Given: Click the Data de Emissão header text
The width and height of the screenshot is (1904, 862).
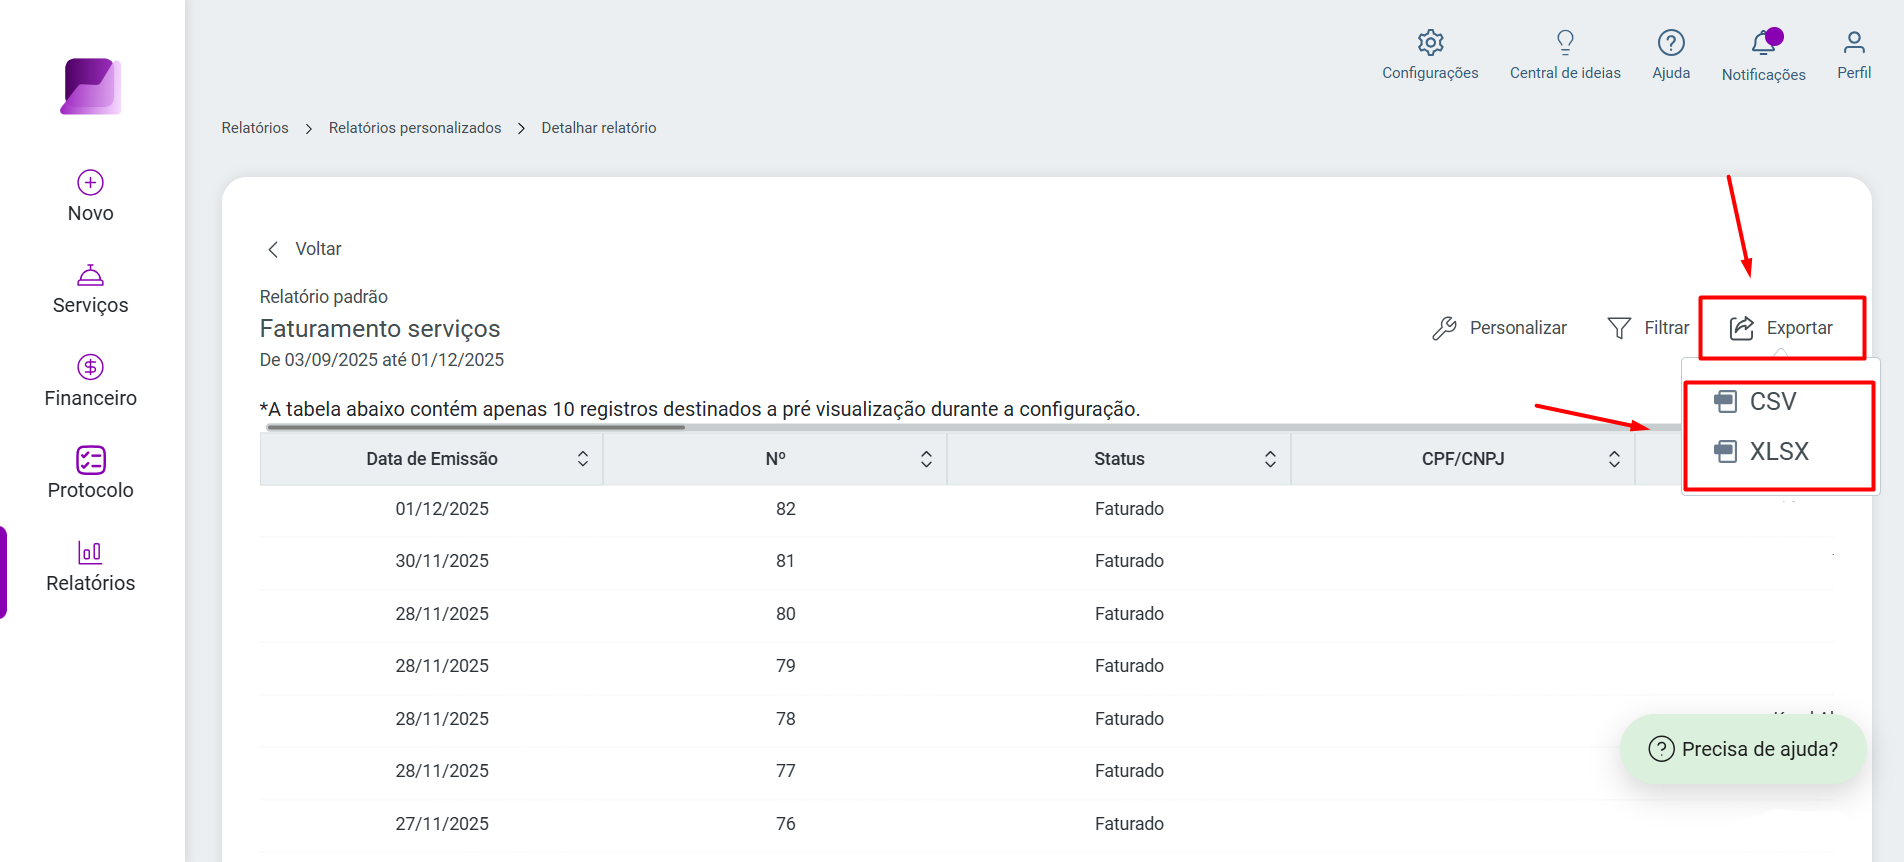Looking at the screenshot, I should [x=432, y=459].
